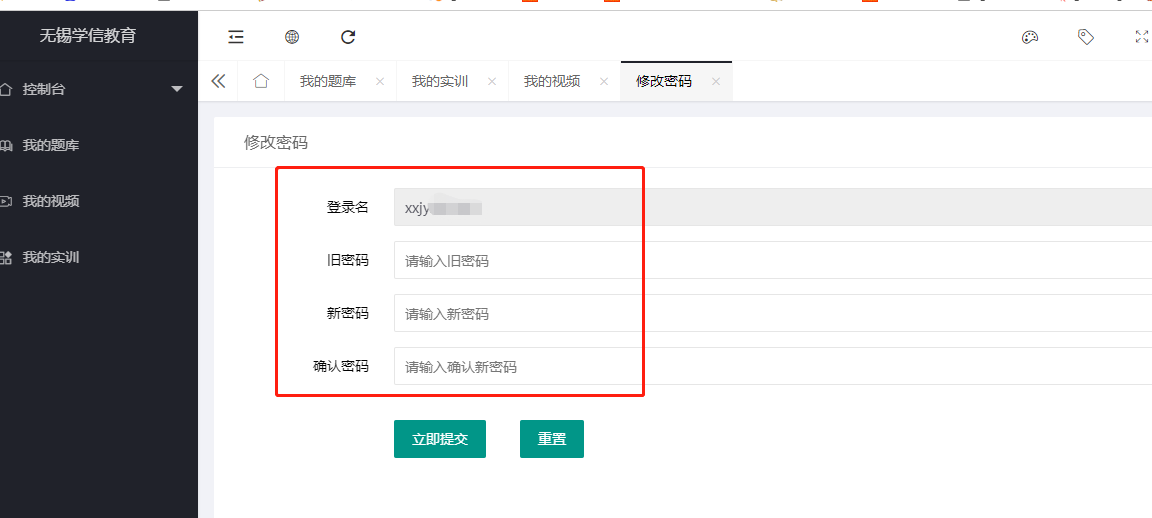1152x518 pixels.
Task: Click the globe icon in top toolbar
Action: [292, 37]
